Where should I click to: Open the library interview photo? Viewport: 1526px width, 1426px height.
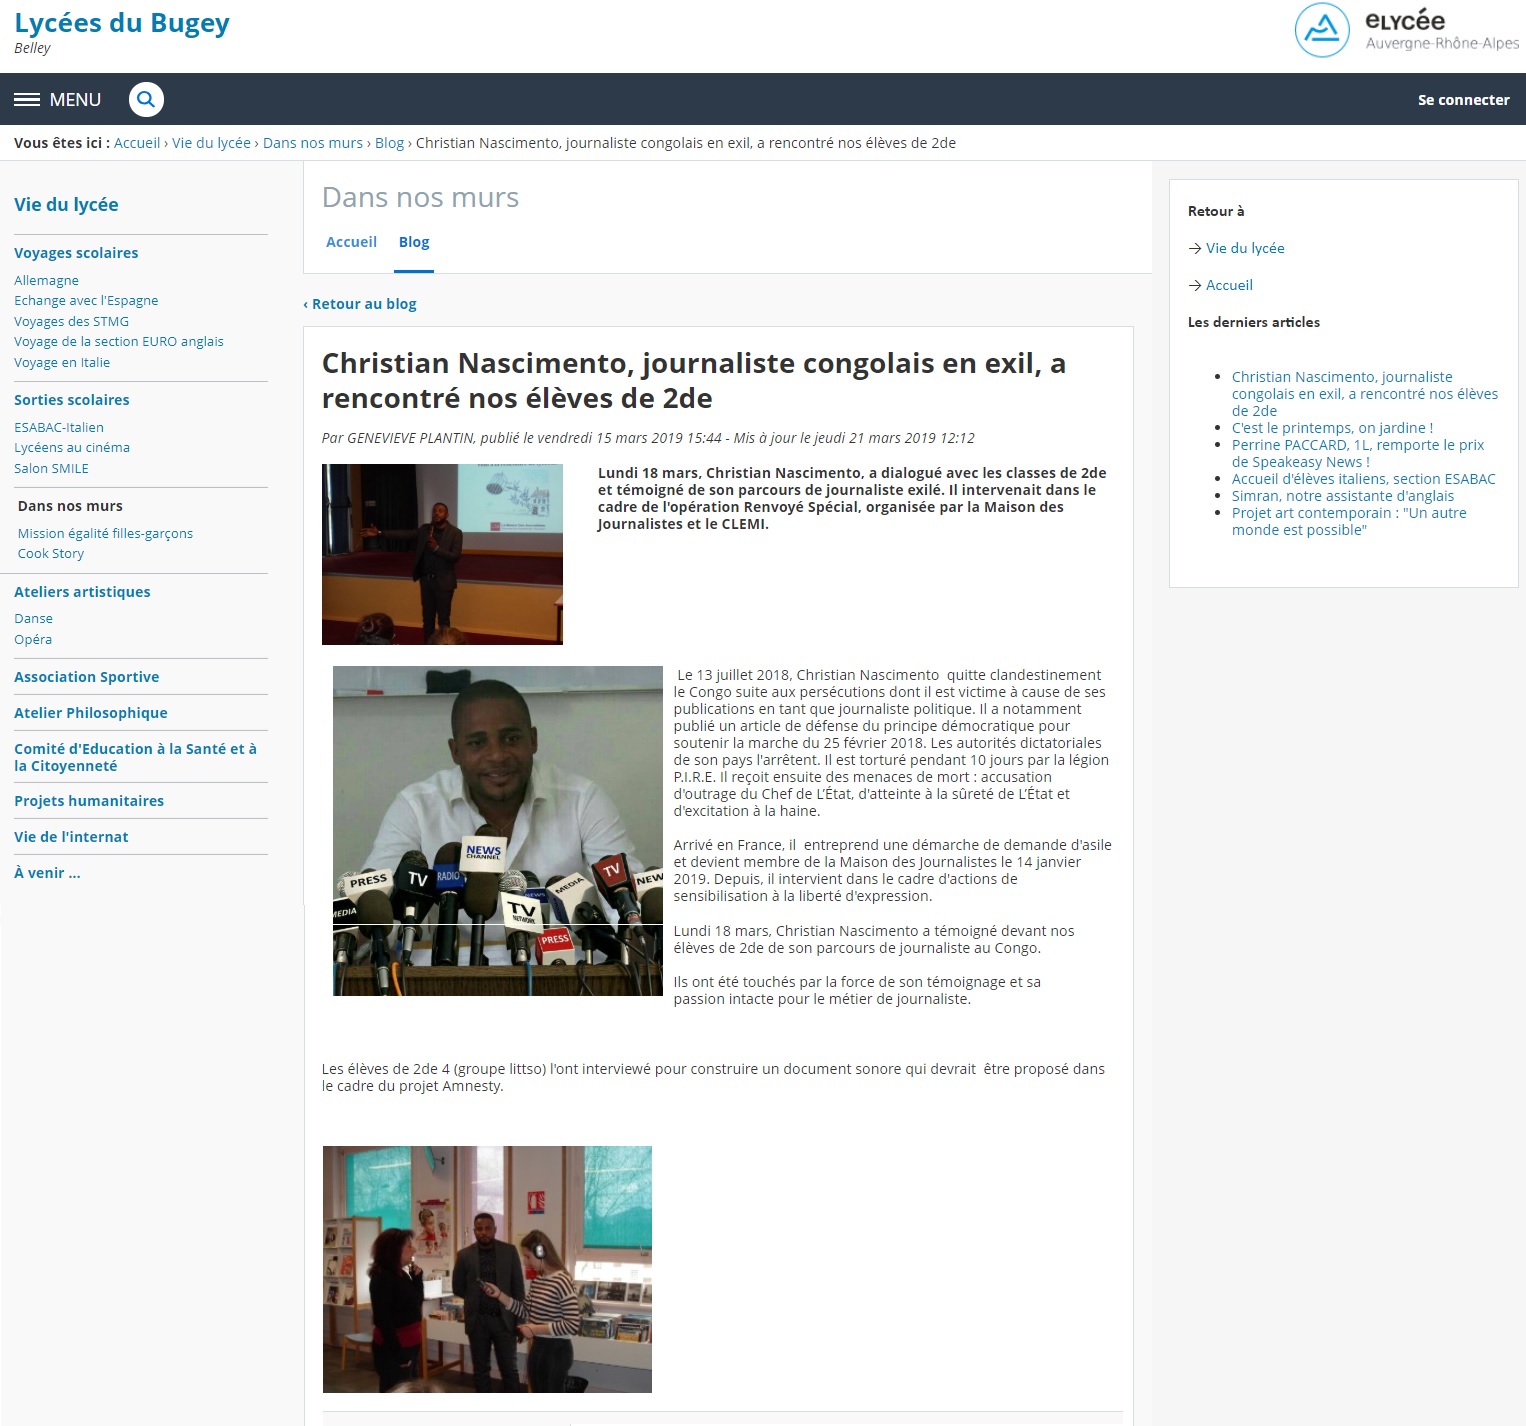tap(487, 1269)
